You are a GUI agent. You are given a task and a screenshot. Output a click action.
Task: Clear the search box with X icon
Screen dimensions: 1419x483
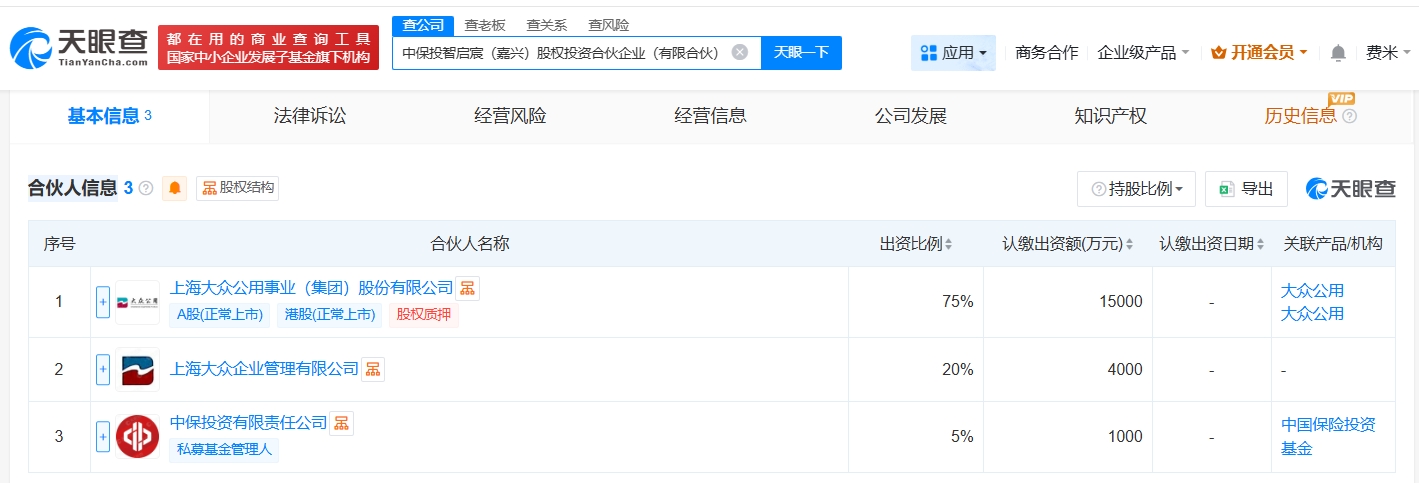[x=740, y=53]
